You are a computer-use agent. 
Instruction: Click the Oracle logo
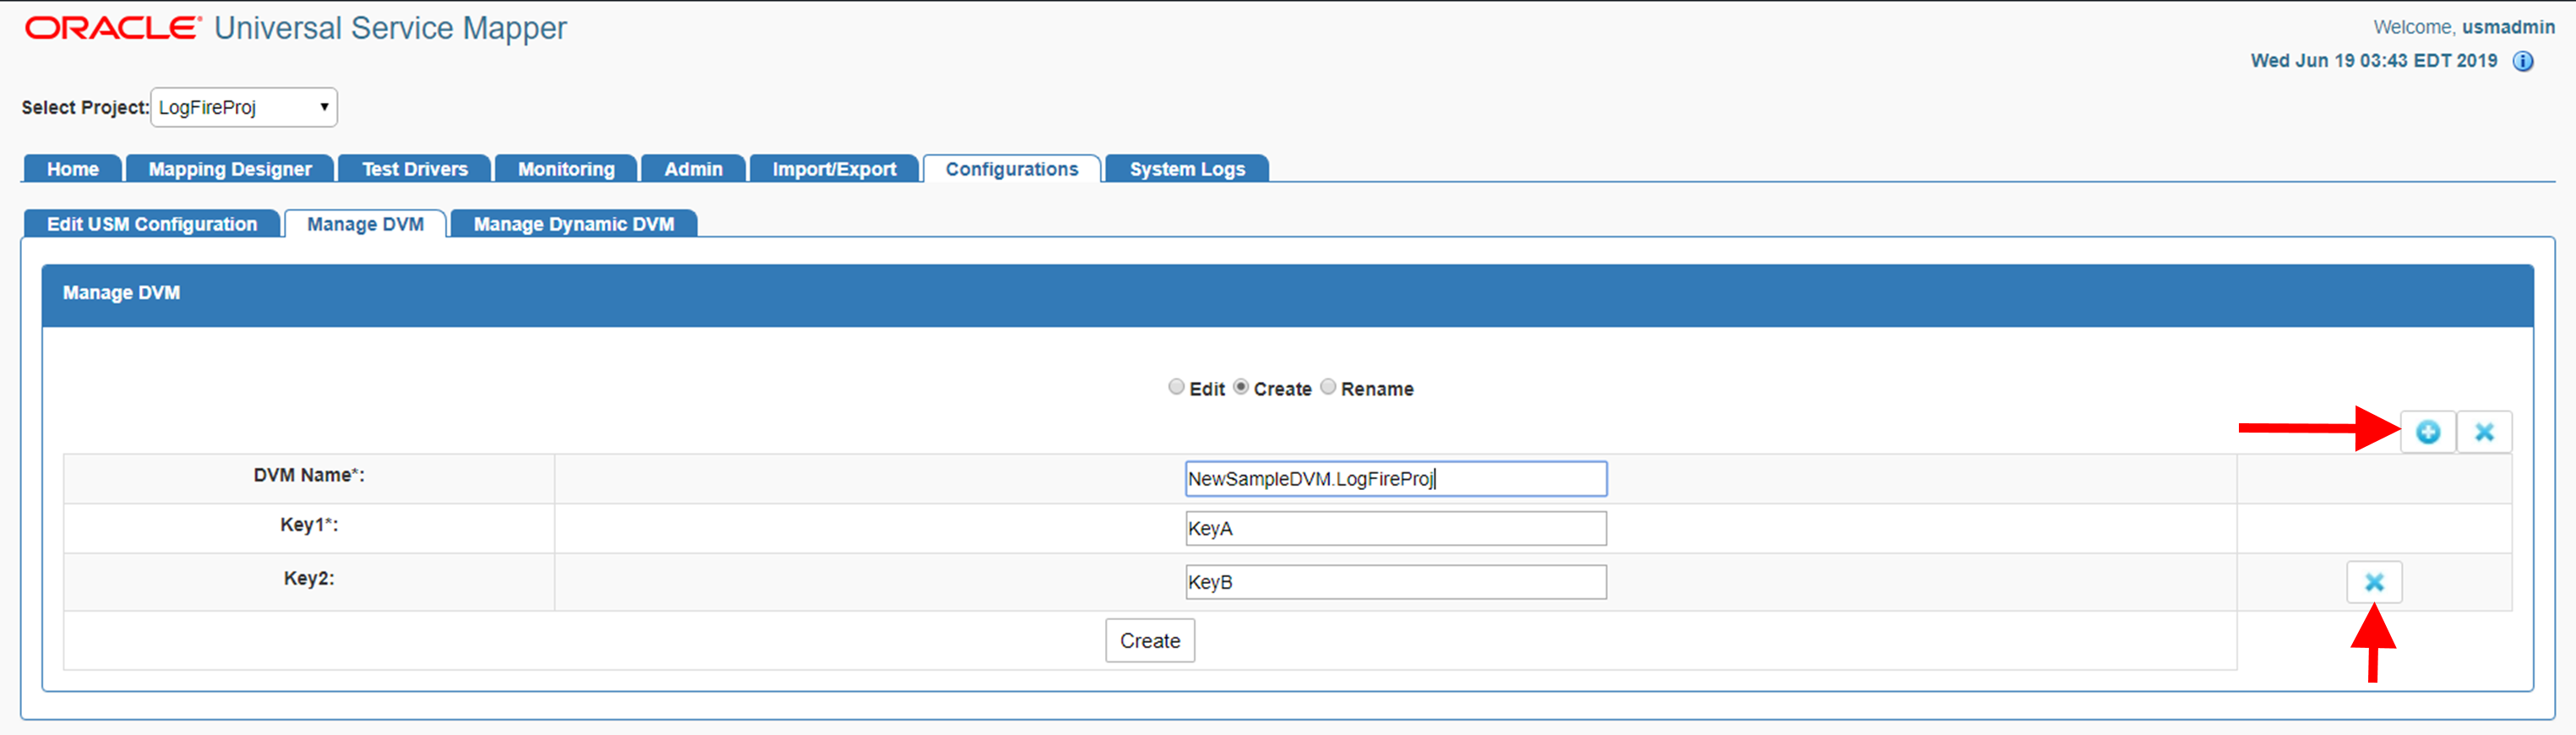pos(113,28)
